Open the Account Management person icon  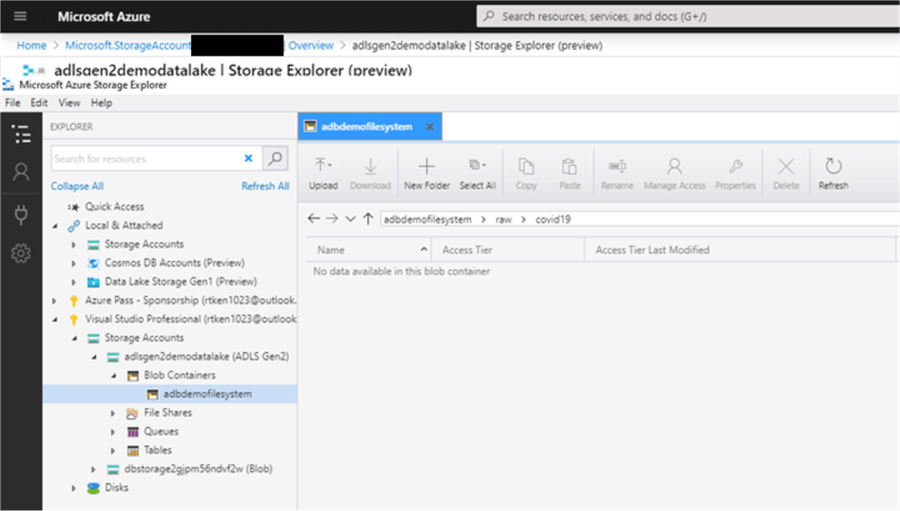(x=21, y=172)
